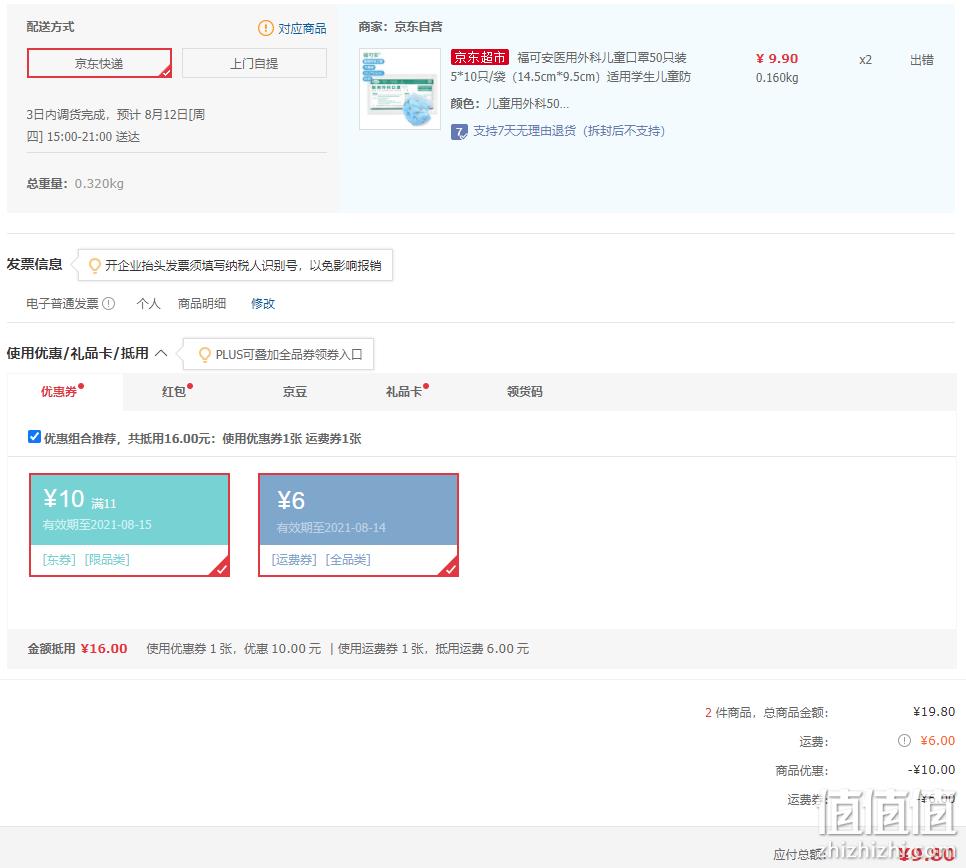Open the PLUS可叠加全品券领券入口 link
Image resolution: width=966 pixels, height=868 pixels.
click(289, 355)
